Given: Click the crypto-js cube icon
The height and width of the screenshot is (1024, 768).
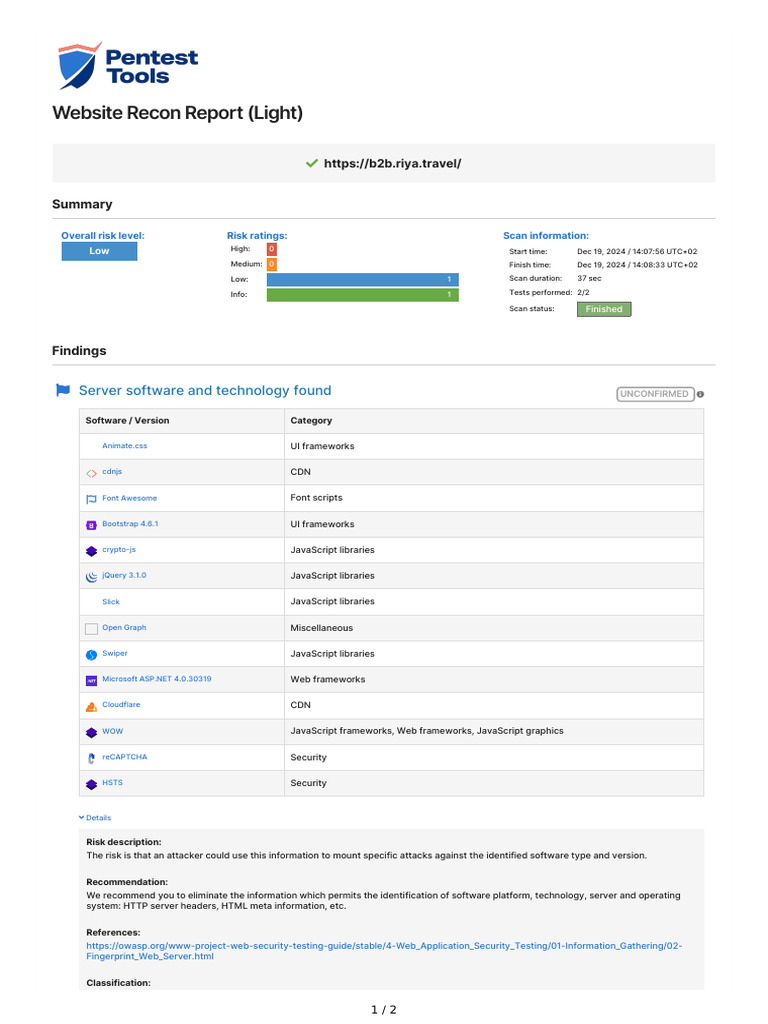Looking at the screenshot, I should pos(91,551).
